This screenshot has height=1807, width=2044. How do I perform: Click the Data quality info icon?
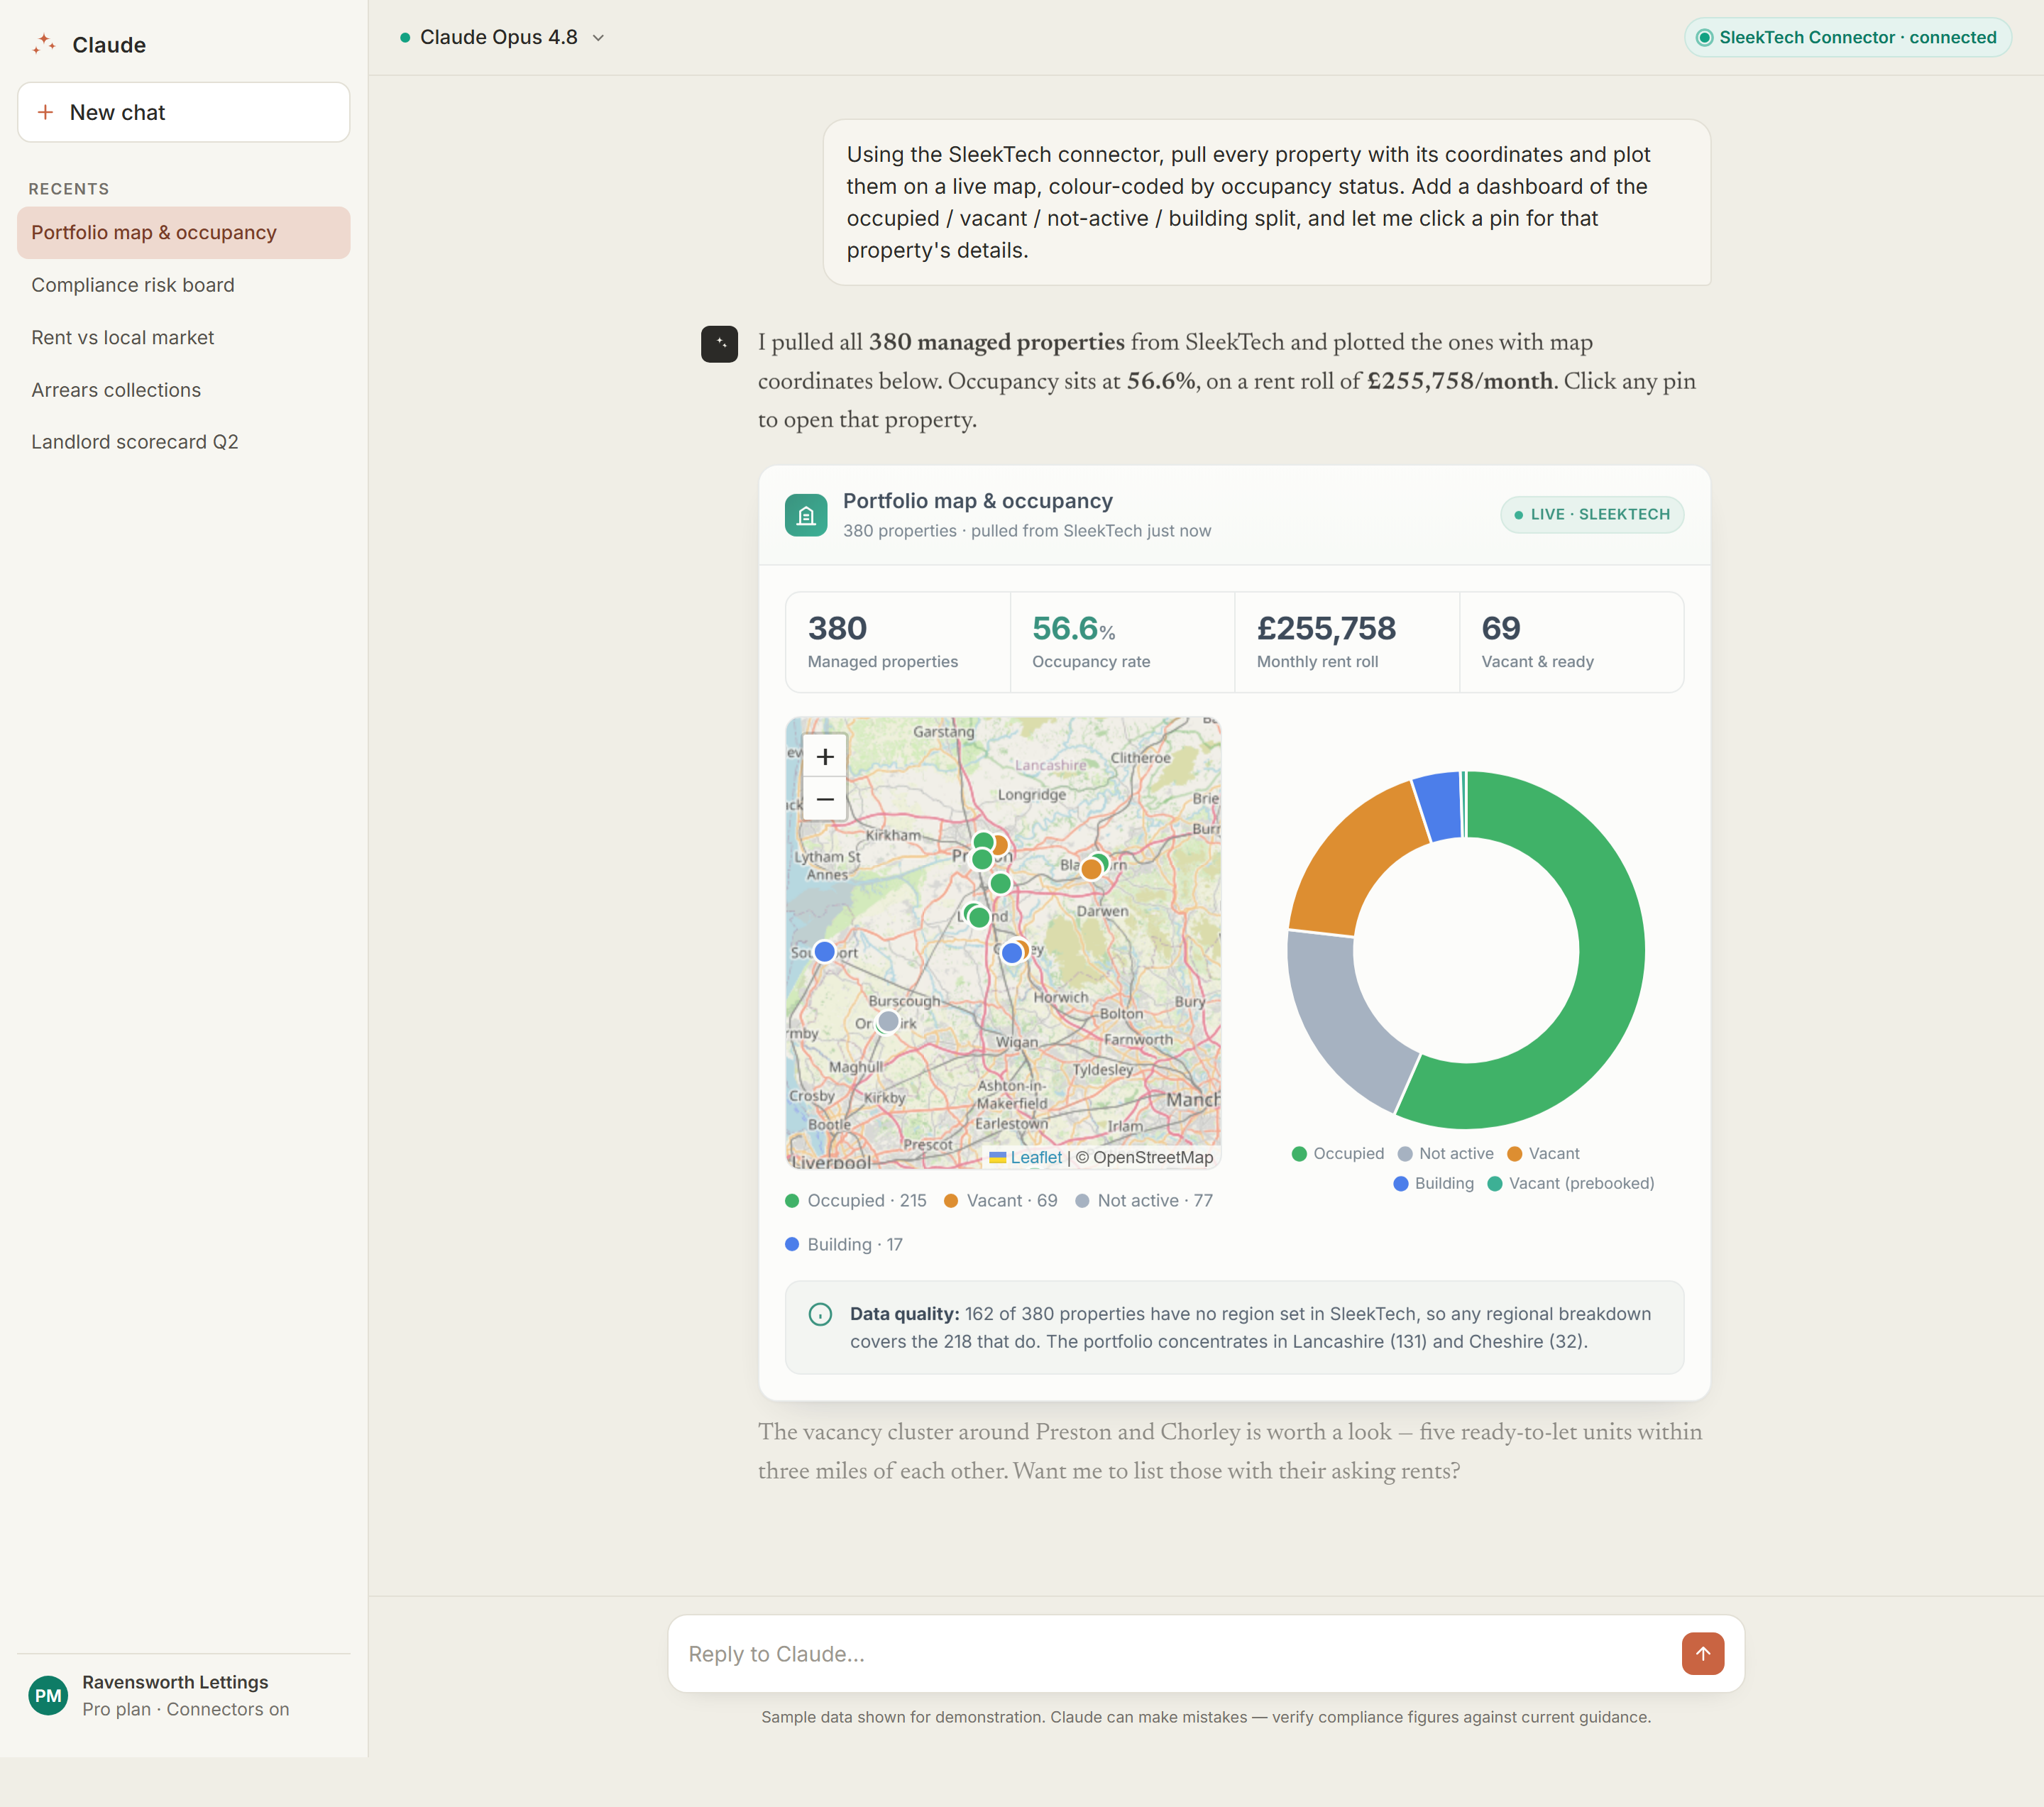tap(820, 1314)
